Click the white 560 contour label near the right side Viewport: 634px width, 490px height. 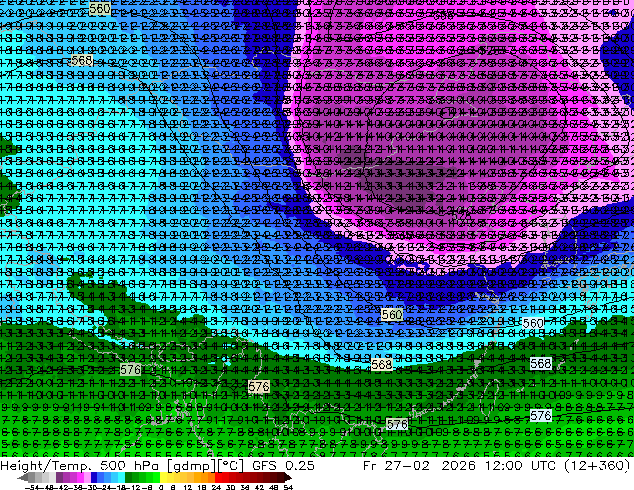click(533, 323)
